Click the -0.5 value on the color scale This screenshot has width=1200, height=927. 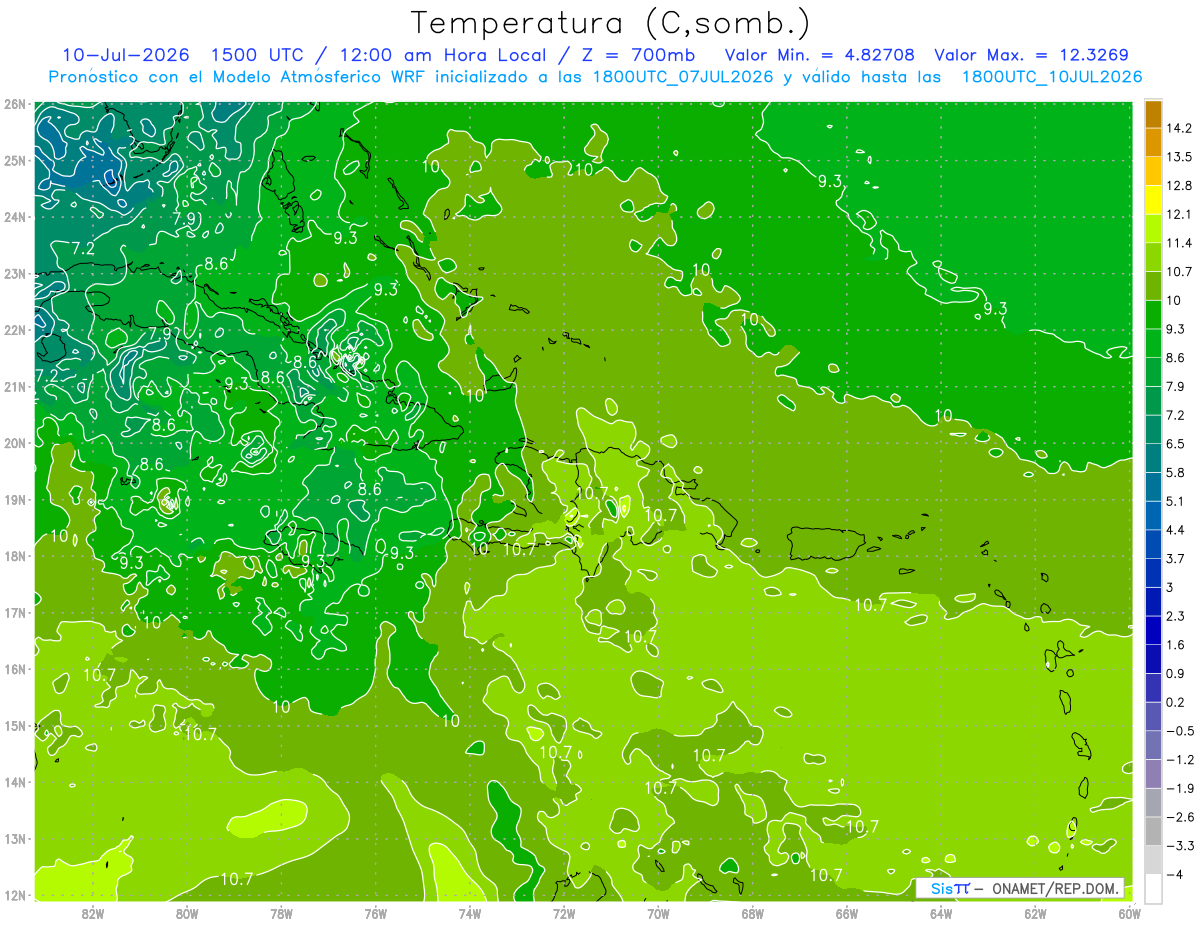pyautogui.click(x=1180, y=731)
